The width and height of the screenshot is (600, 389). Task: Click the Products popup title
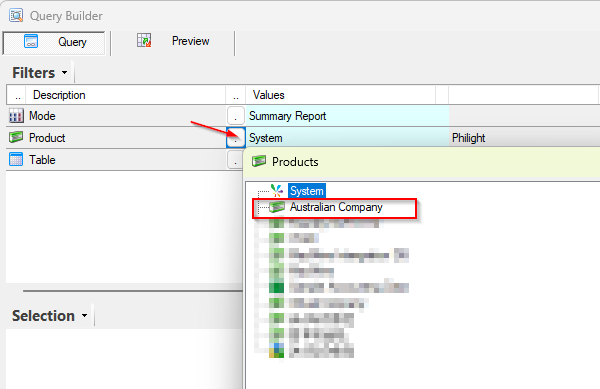pos(295,162)
